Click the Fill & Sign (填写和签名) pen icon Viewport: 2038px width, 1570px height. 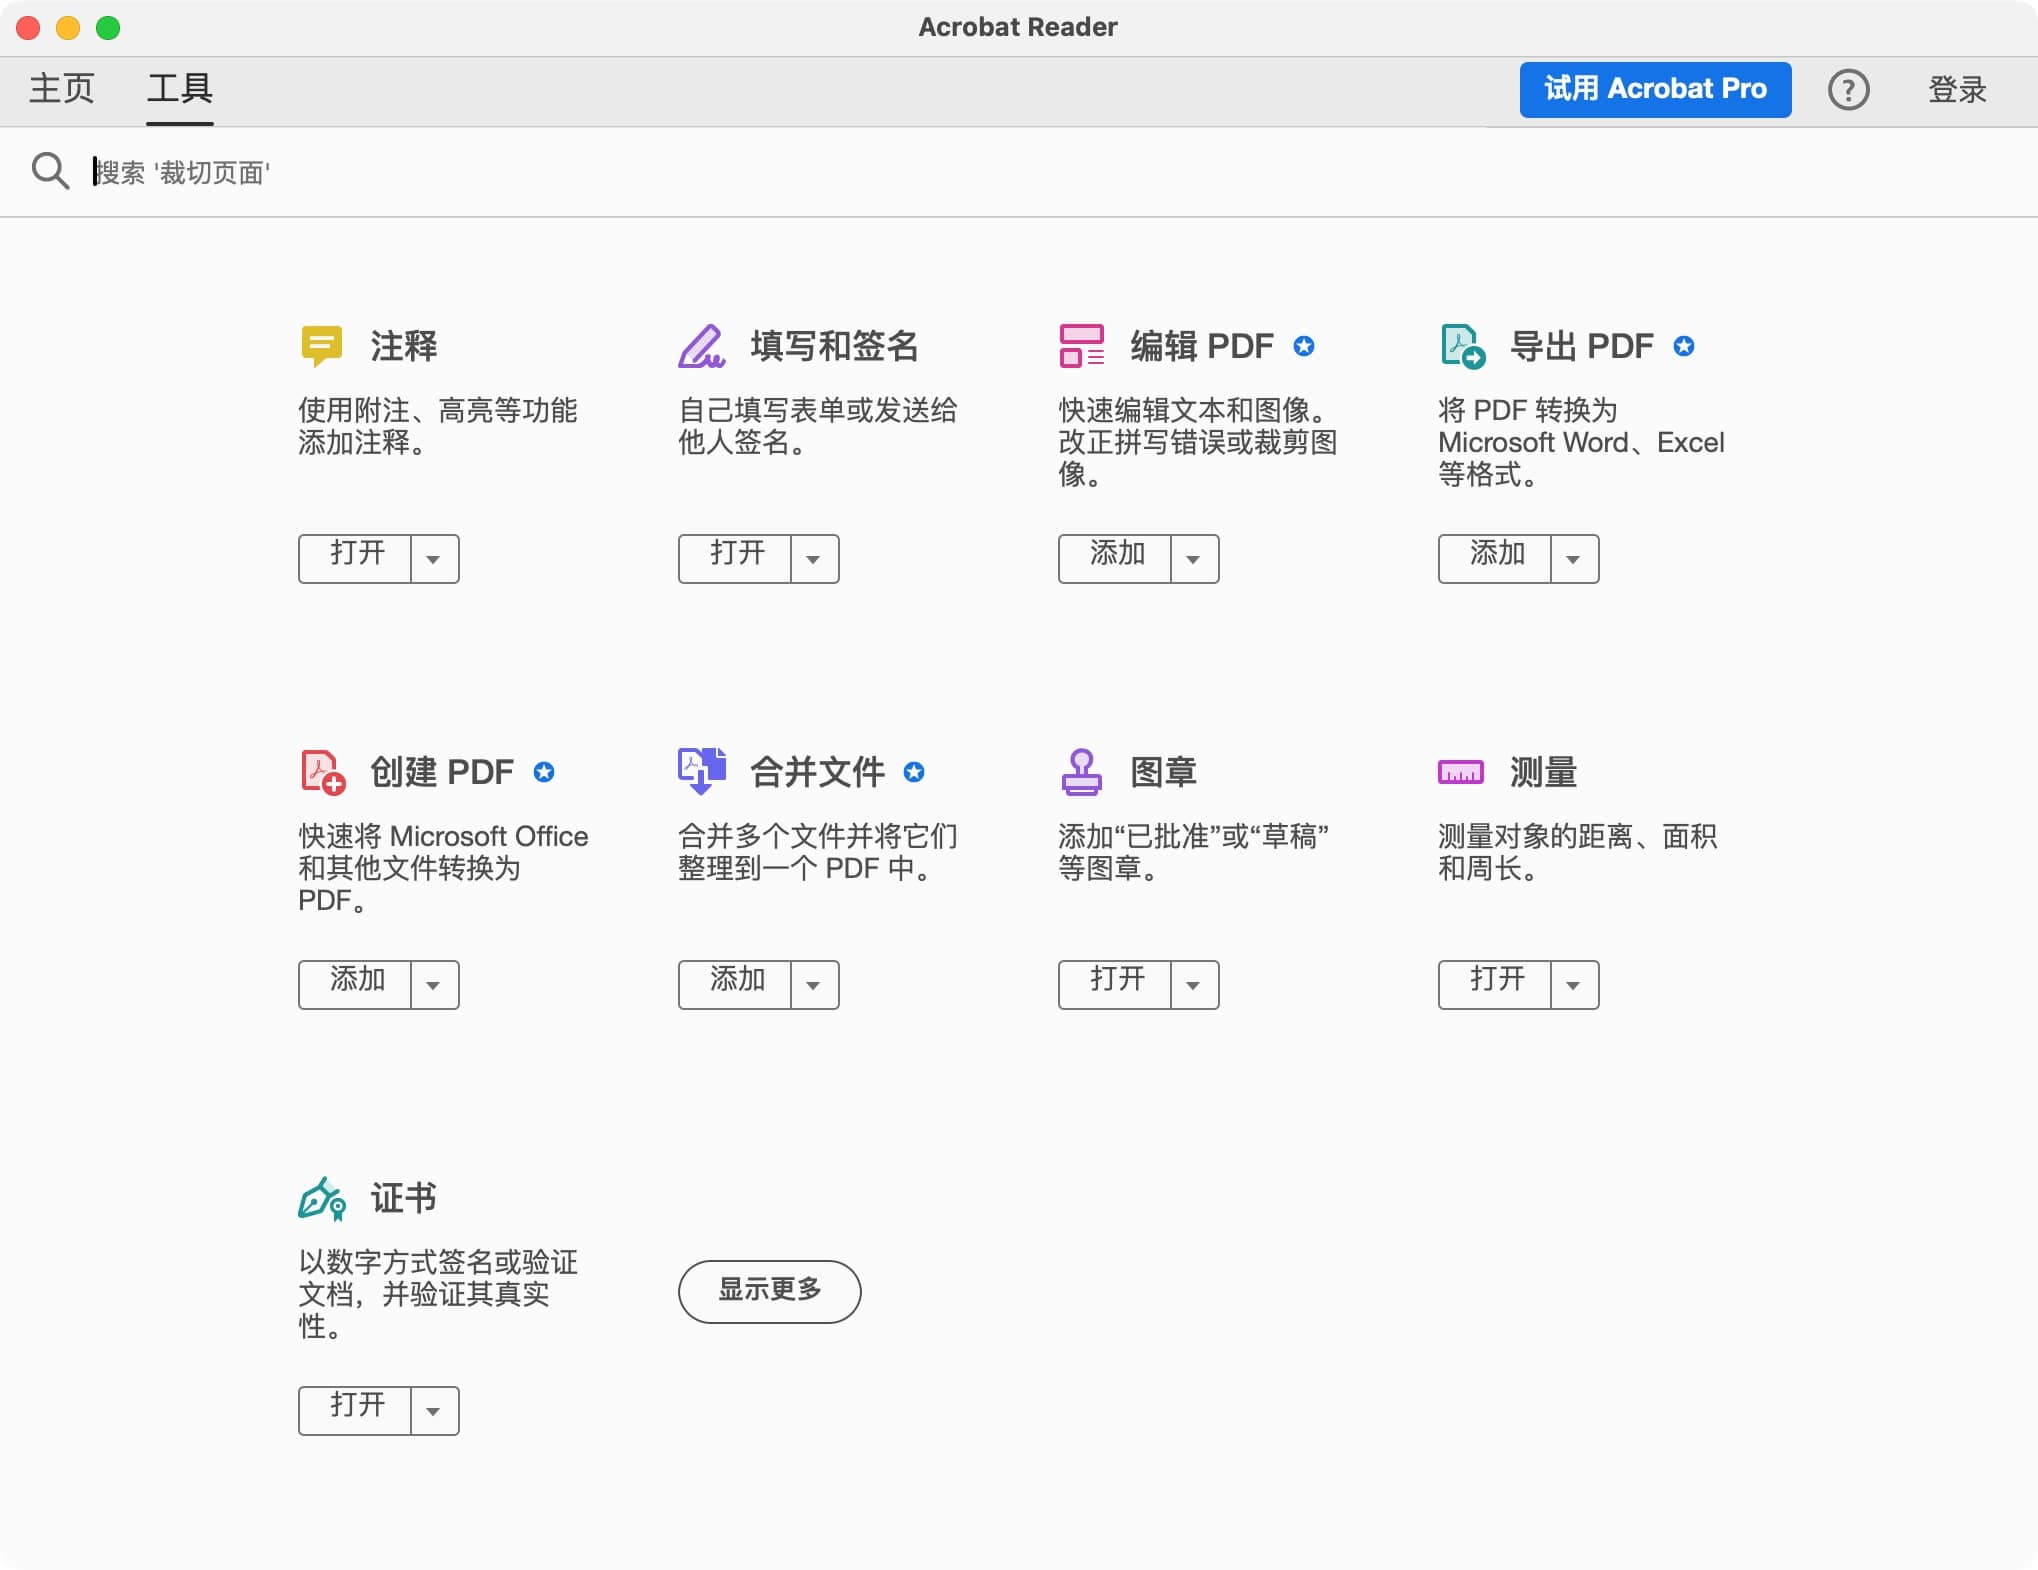pos(701,346)
